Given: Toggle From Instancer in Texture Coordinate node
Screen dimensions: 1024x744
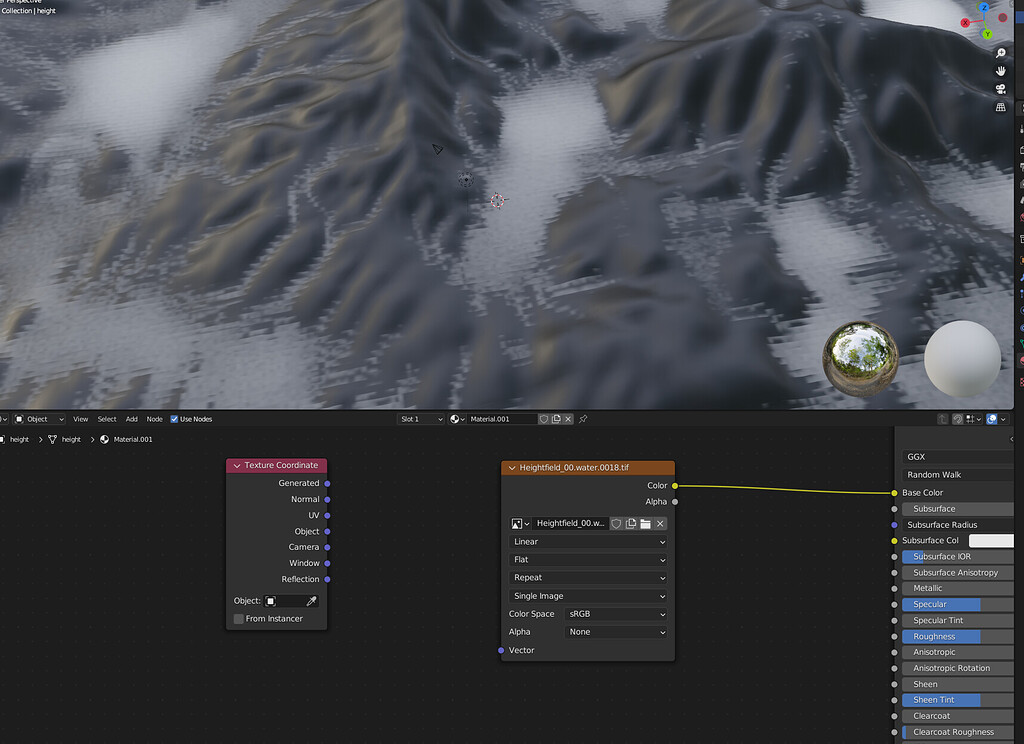Looking at the screenshot, I should click(239, 618).
